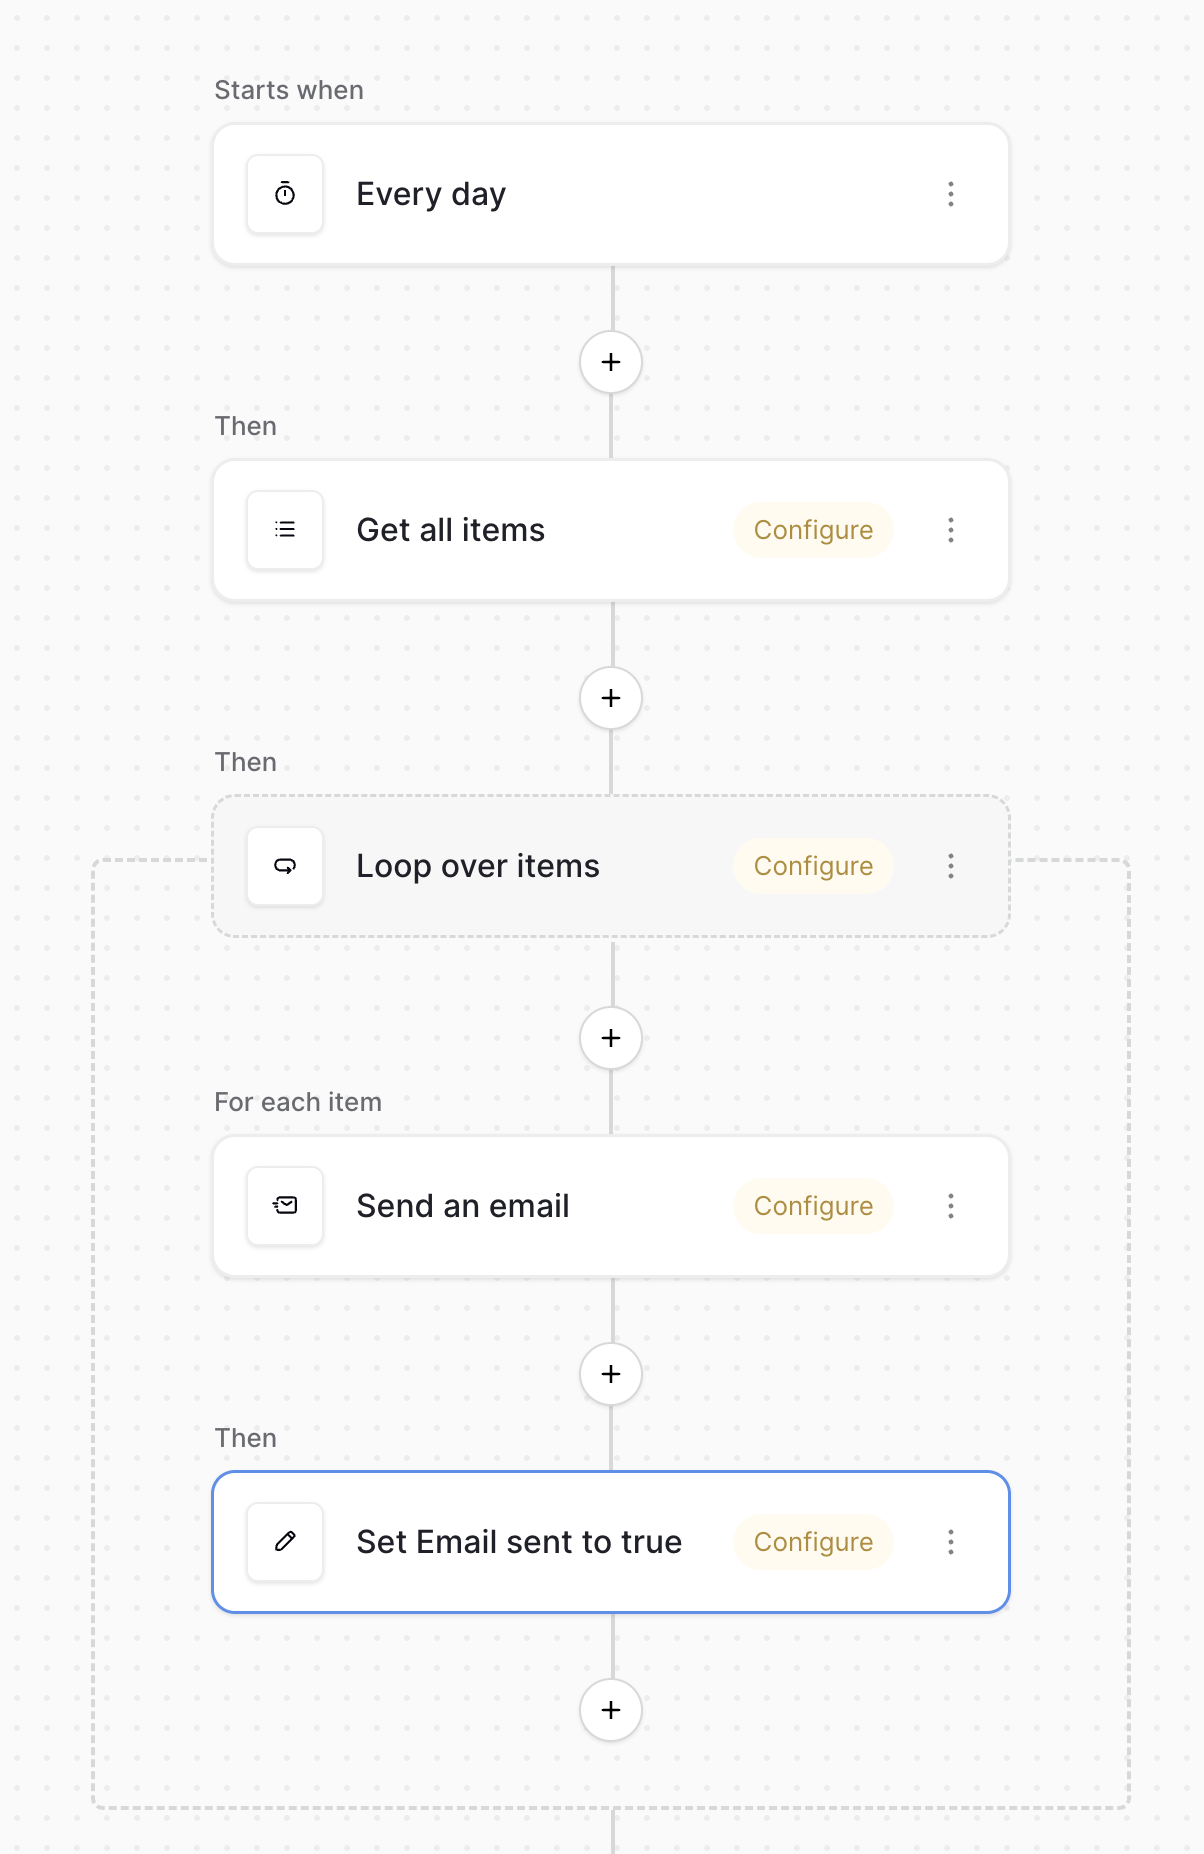This screenshot has height=1854, width=1204.
Task: Configure the Loop over items step
Action: click(x=813, y=866)
